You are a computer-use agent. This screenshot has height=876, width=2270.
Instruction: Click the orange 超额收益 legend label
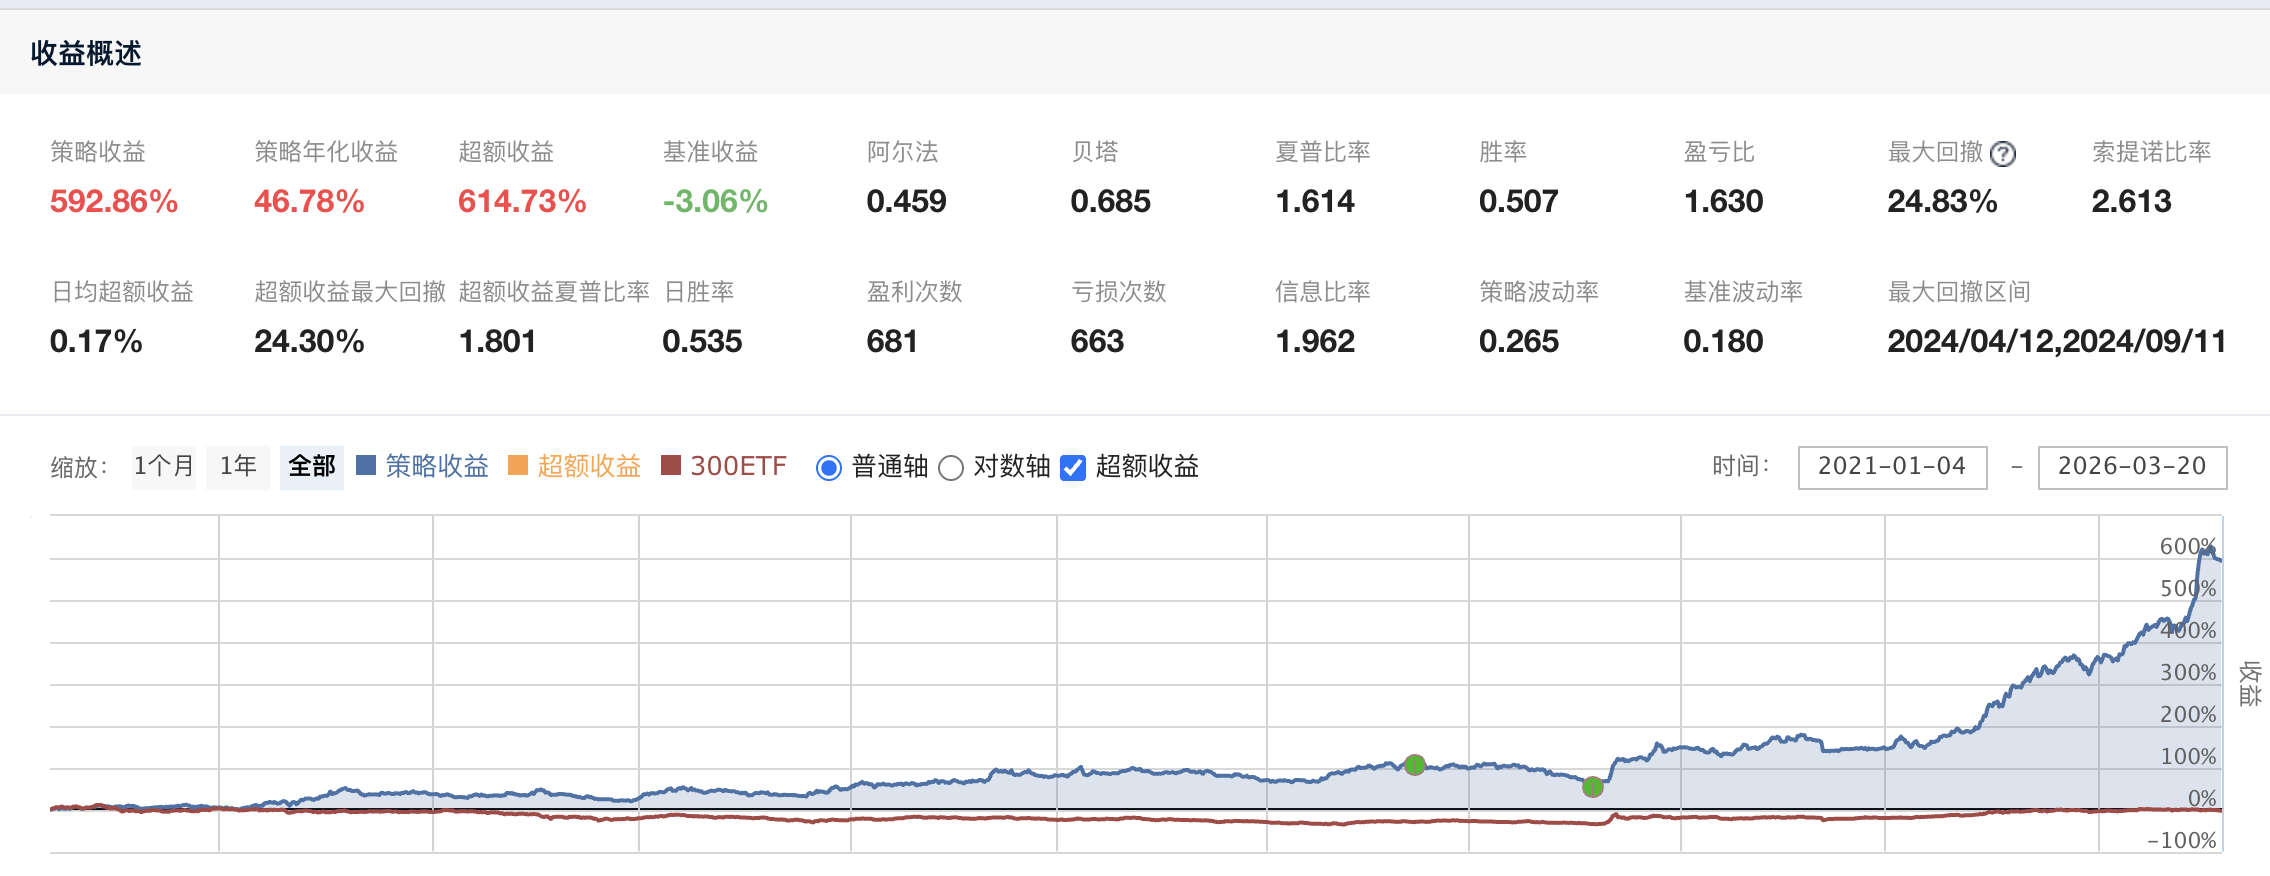[589, 467]
